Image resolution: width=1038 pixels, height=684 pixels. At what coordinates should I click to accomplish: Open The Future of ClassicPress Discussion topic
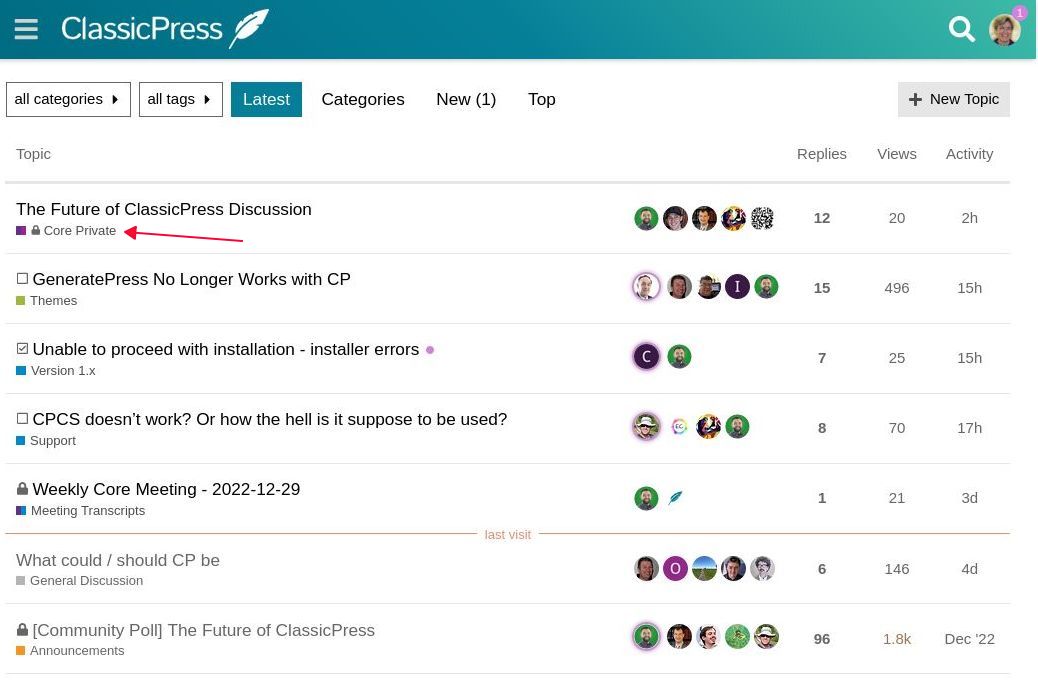pos(164,209)
